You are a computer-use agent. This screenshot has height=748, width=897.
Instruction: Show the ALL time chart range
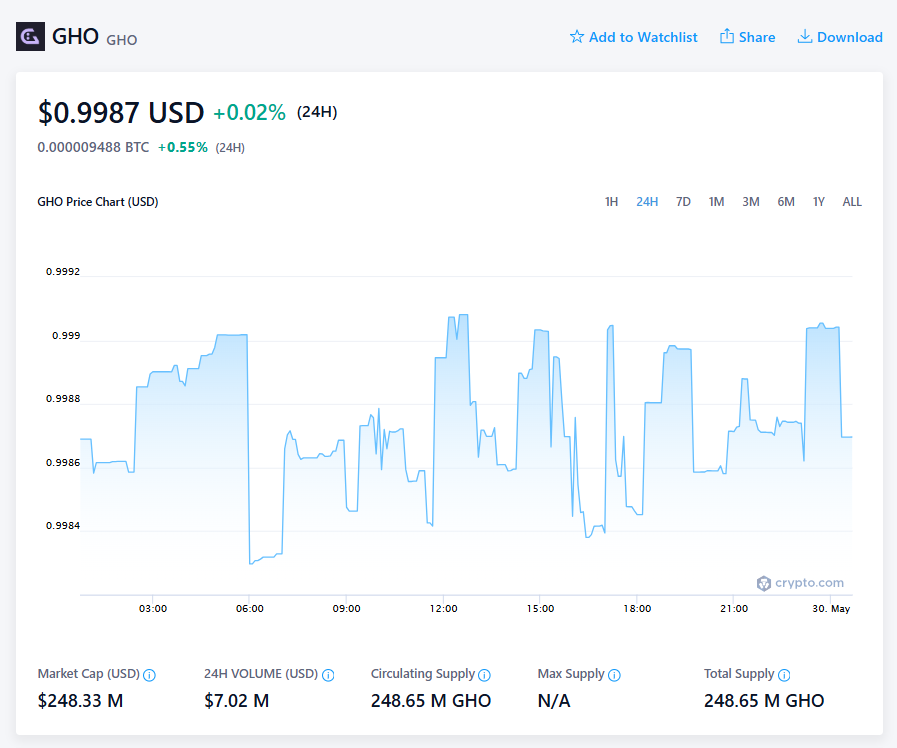click(x=852, y=202)
